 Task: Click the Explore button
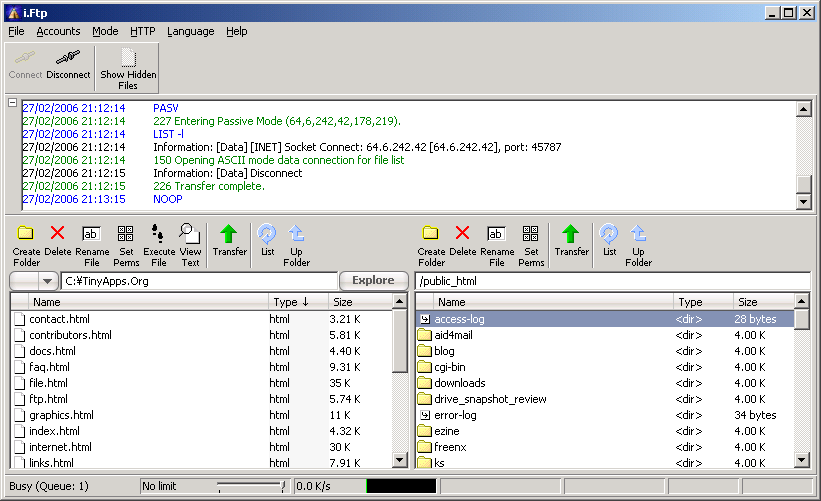(373, 281)
